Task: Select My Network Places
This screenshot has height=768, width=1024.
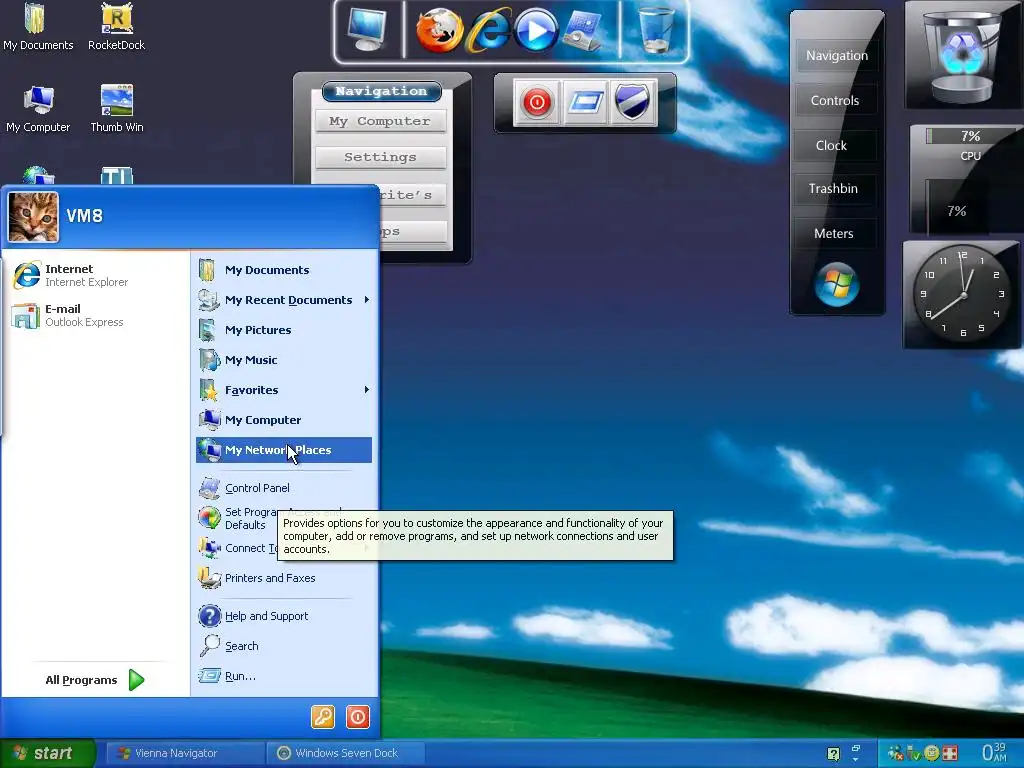Action: (284, 450)
